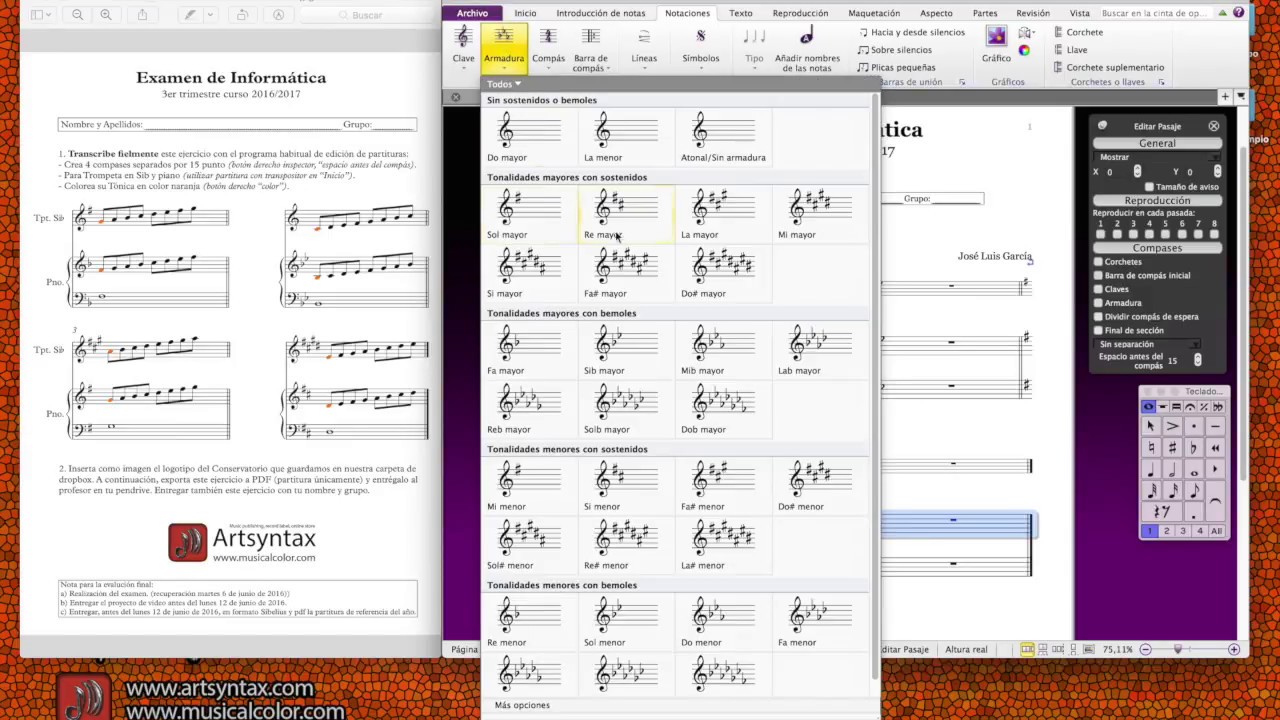The image size is (1280, 720).
Task: Select the sharp accidental on Teclado keypad
Action: pos(1172,448)
